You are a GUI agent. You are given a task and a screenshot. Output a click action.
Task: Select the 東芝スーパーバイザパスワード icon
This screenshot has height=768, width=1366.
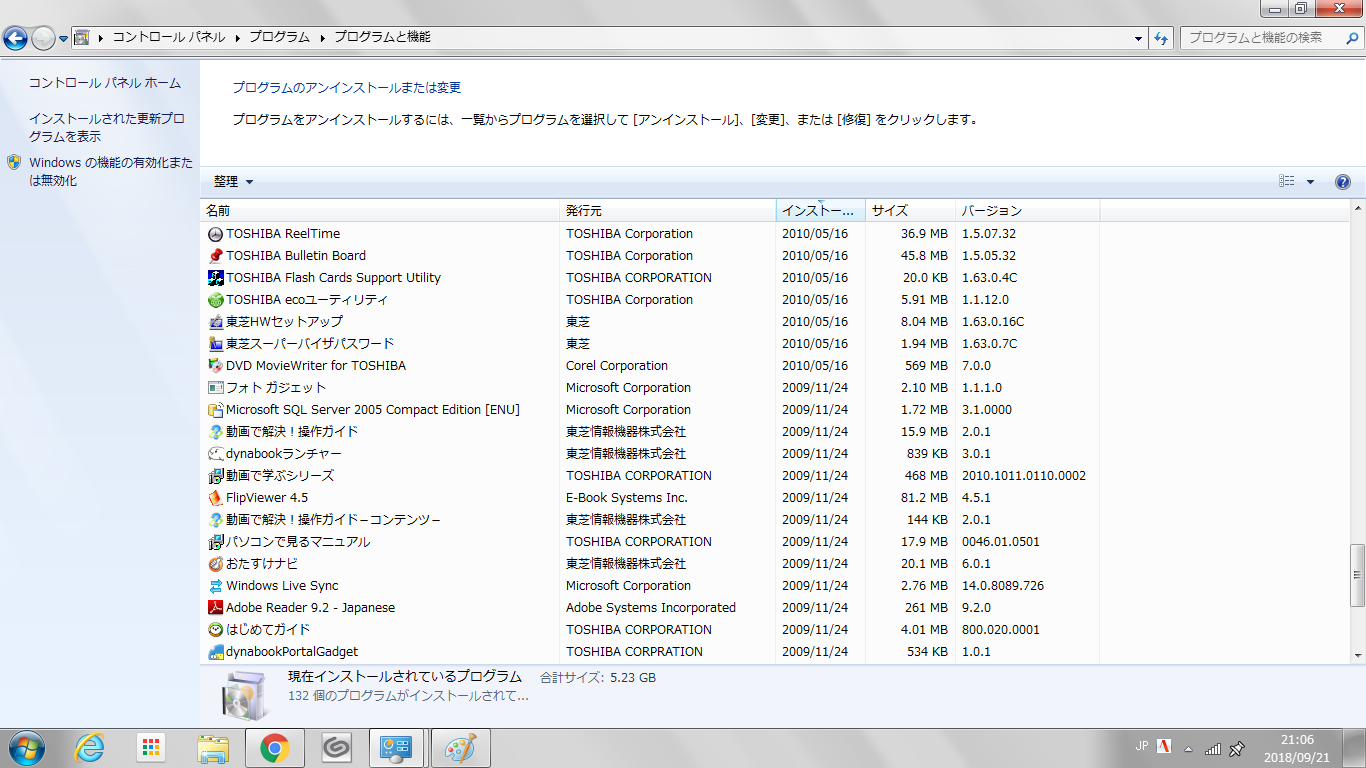(x=216, y=344)
